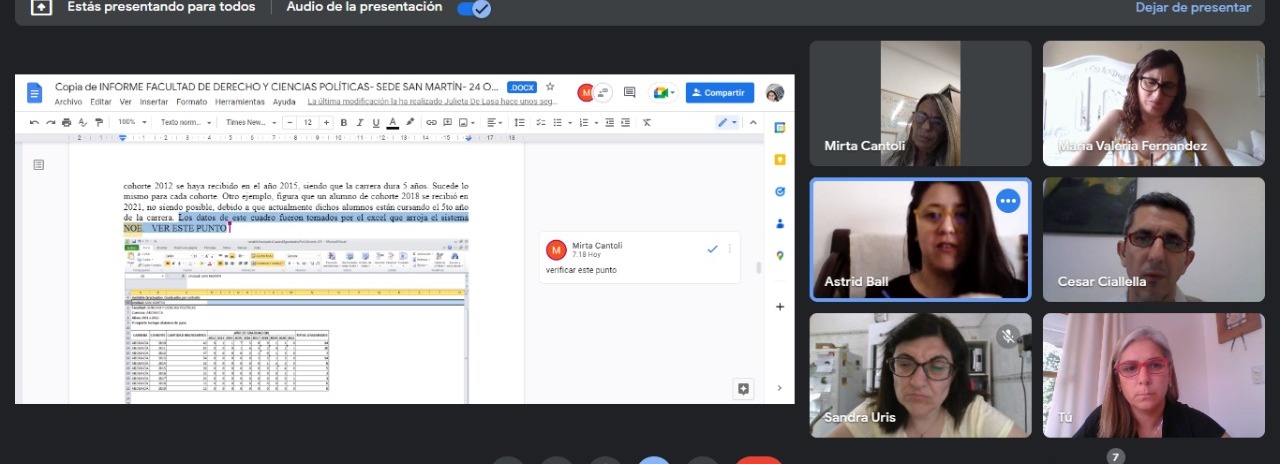Click Dejar de presentar link
Screen dimensions: 1280x464
pyautogui.click(x=1192, y=8)
